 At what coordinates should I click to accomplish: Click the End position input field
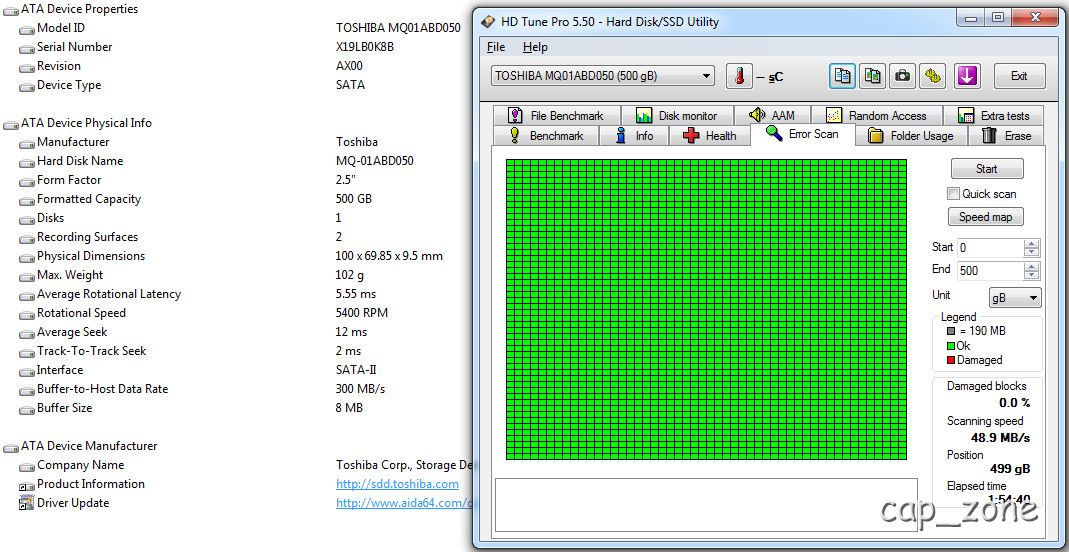[x=991, y=271]
